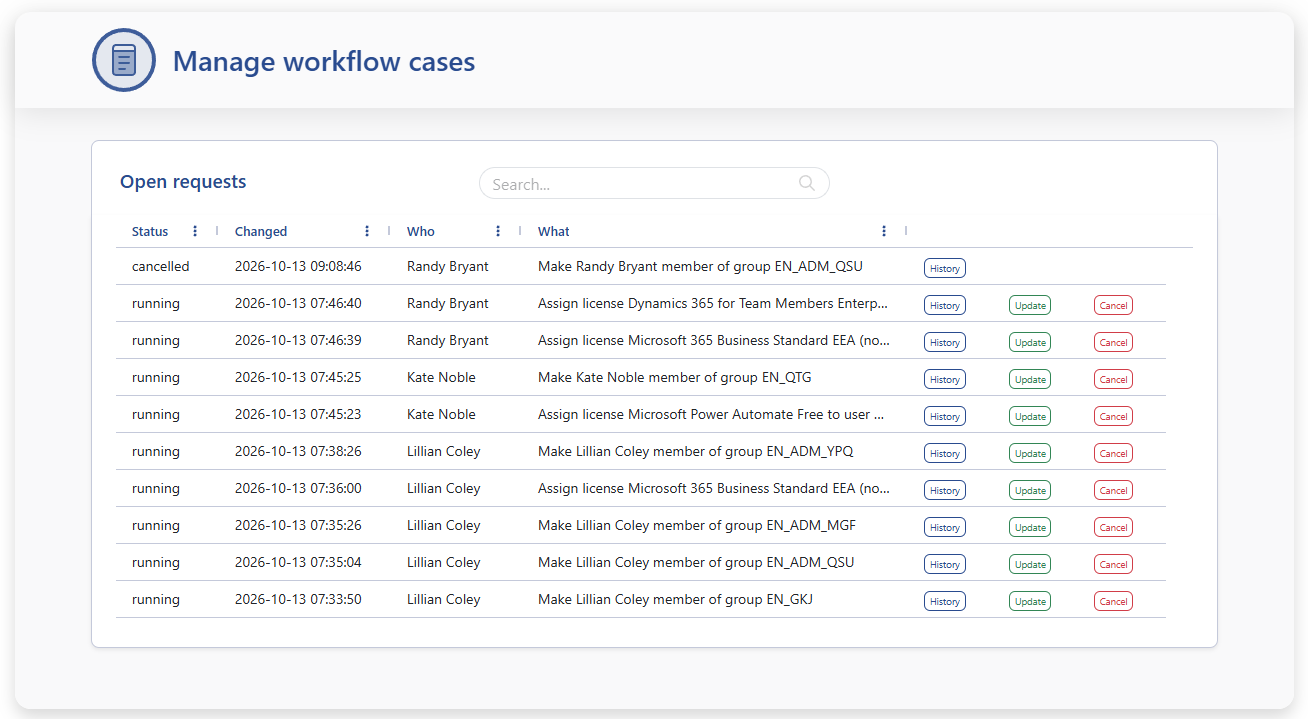The width and height of the screenshot is (1308, 719).
Task: View History for EN_GKJ group request
Action: click(945, 601)
